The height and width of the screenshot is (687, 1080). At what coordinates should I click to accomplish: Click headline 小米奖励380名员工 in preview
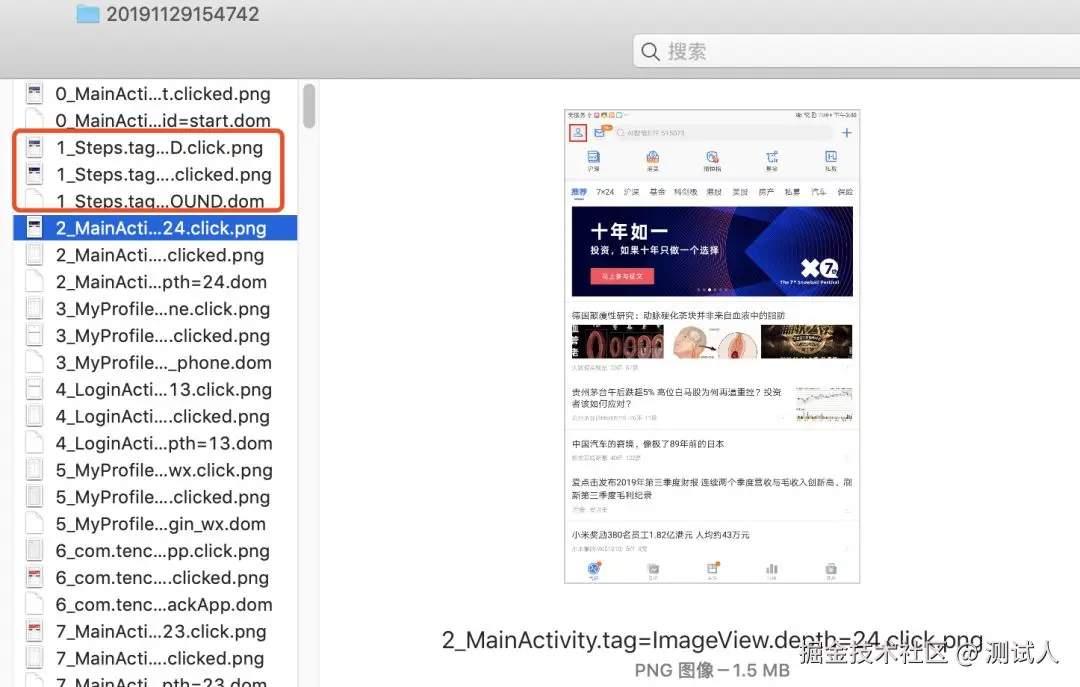(x=661, y=535)
